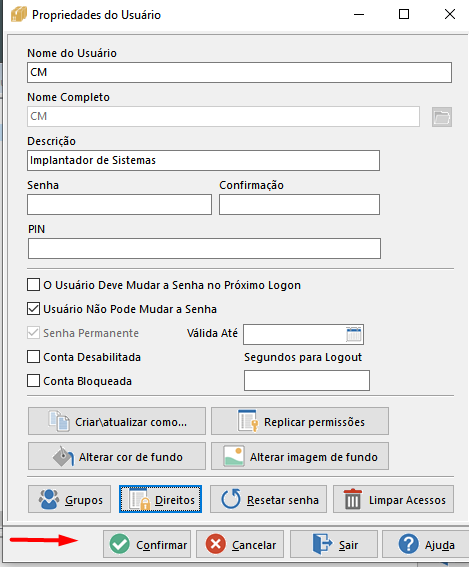Image resolution: width=469 pixels, height=567 pixels.
Task: Open the calendar picker in Válida Até
Action: point(354,334)
